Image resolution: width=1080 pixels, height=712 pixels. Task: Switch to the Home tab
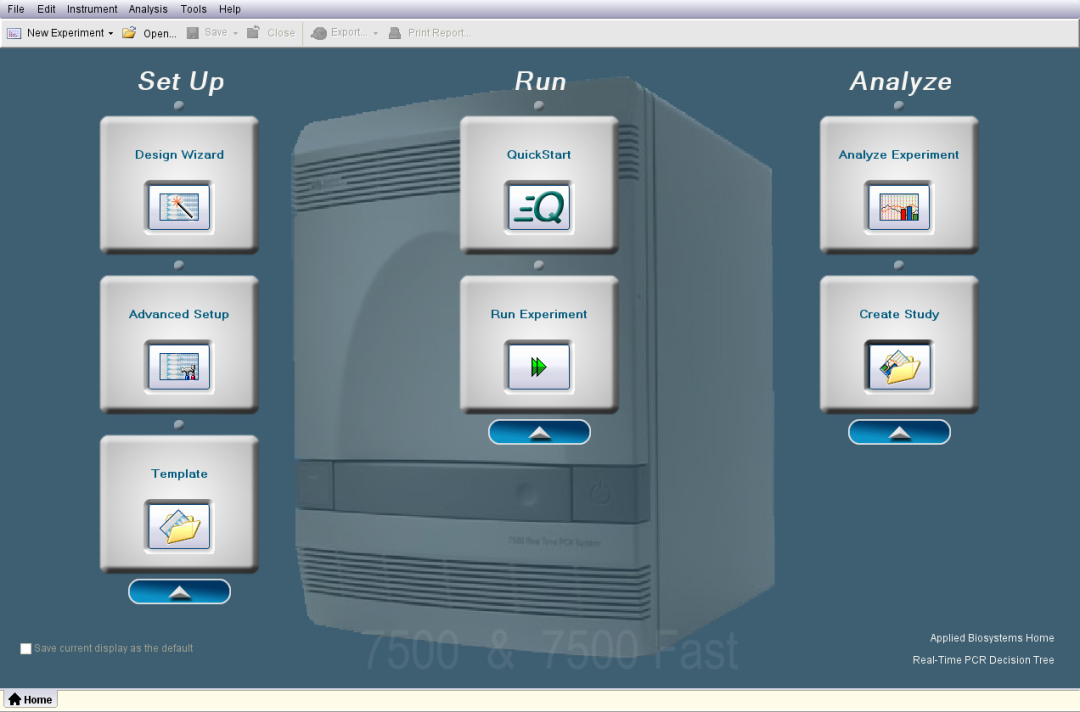click(x=31, y=700)
